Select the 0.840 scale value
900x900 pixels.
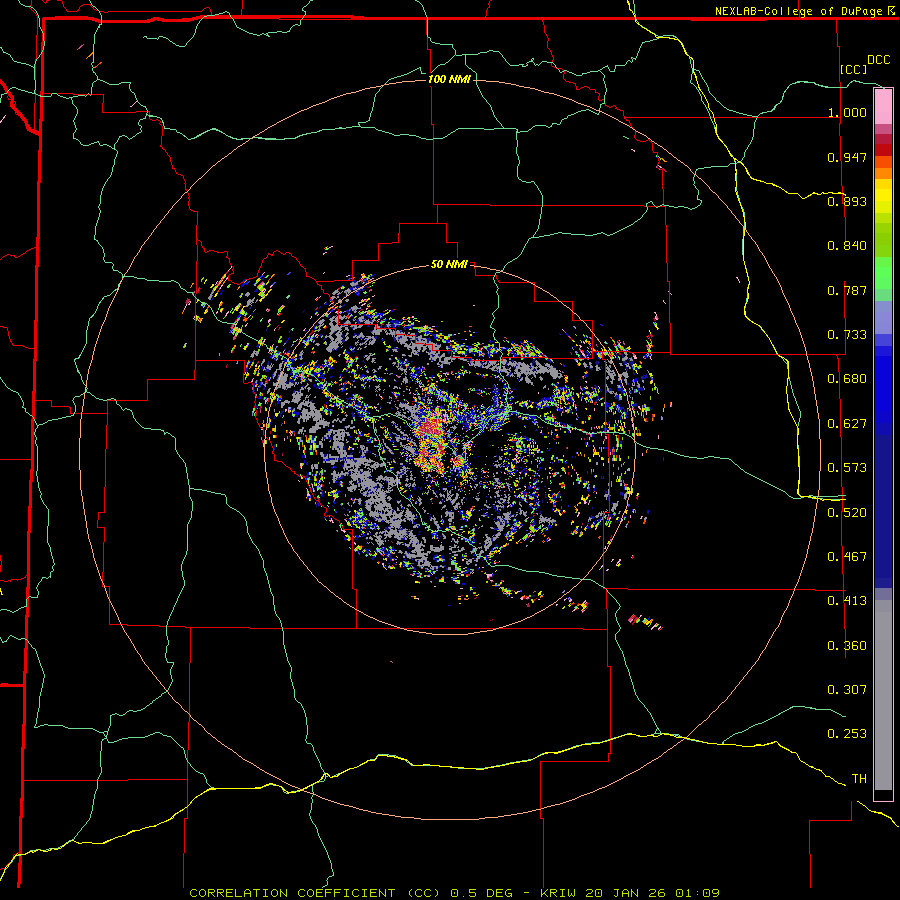(847, 246)
